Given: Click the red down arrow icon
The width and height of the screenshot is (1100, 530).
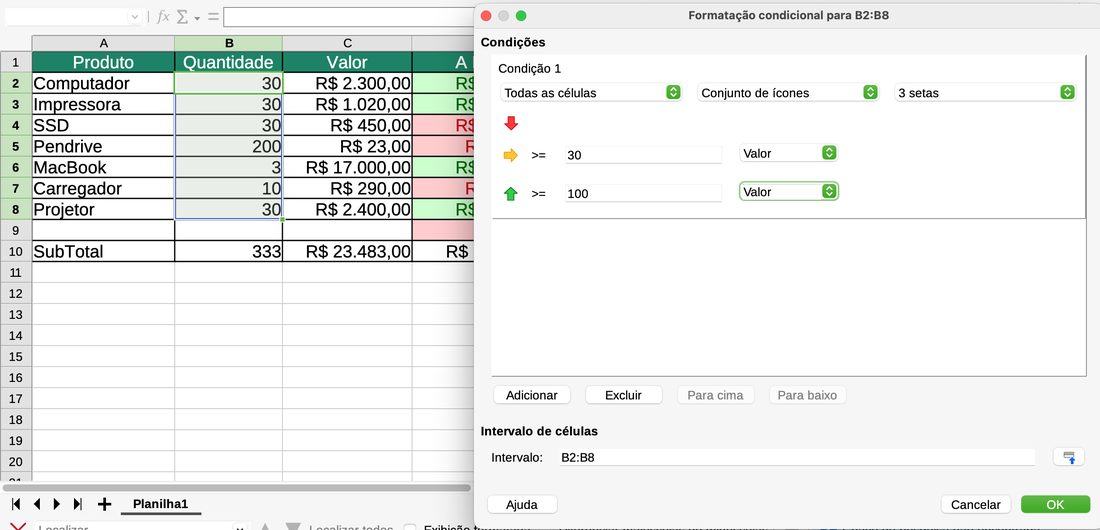Looking at the screenshot, I should point(511,124).
